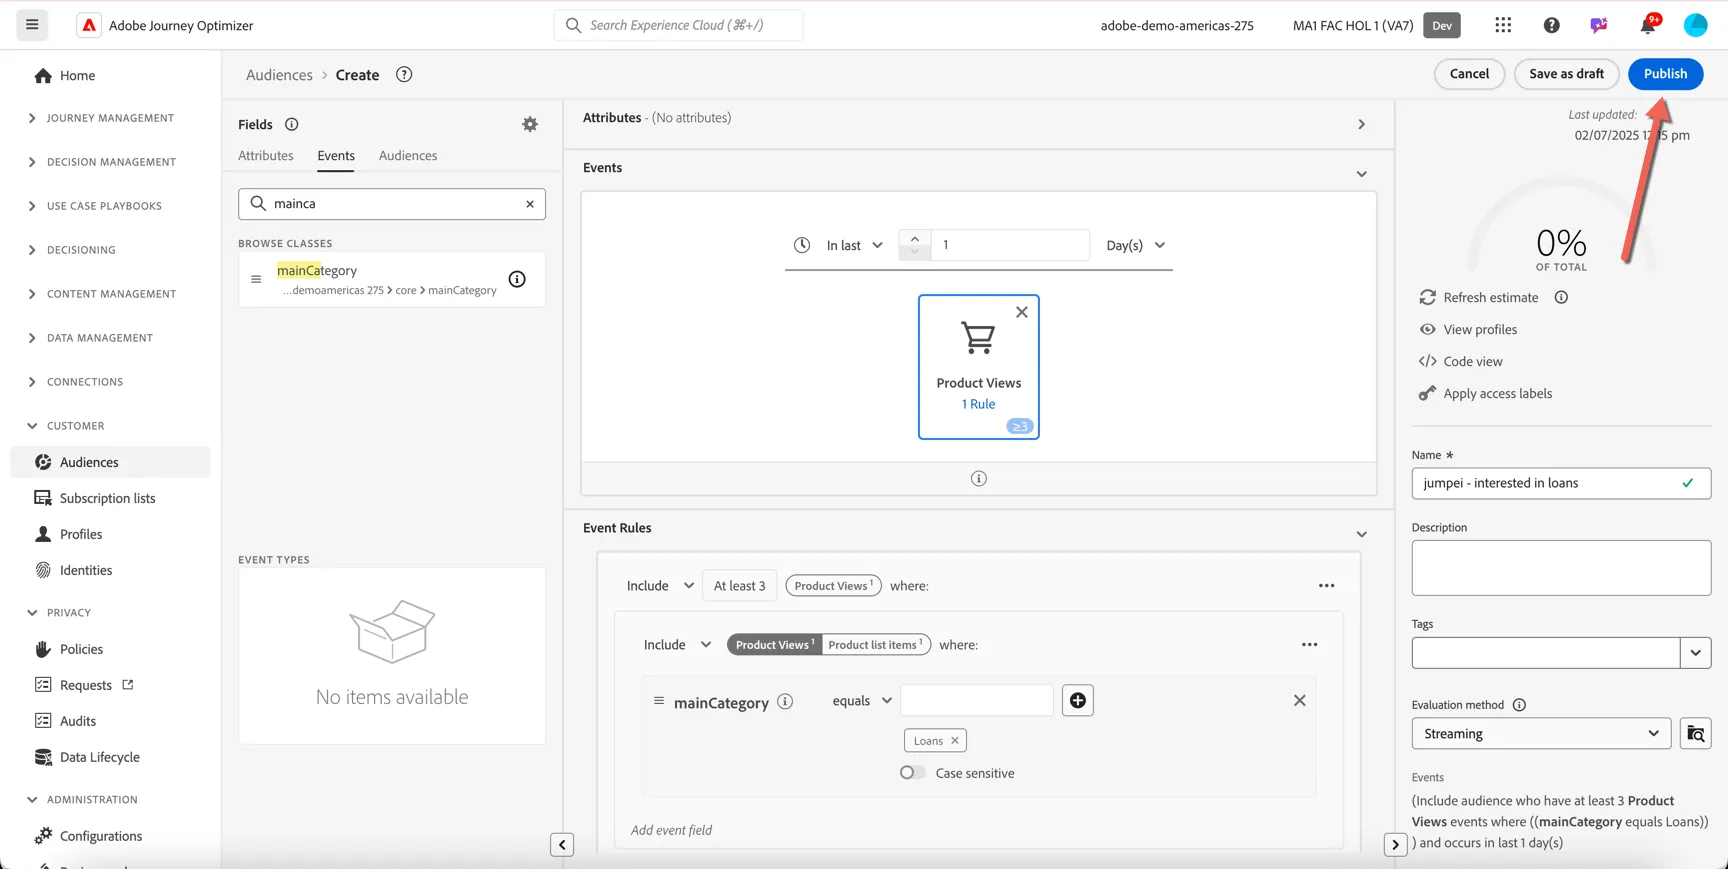Viewport: 1728px width, 869px height.
Task: Switch to the Attributes fields tab
Action: [x=266, y=155]
